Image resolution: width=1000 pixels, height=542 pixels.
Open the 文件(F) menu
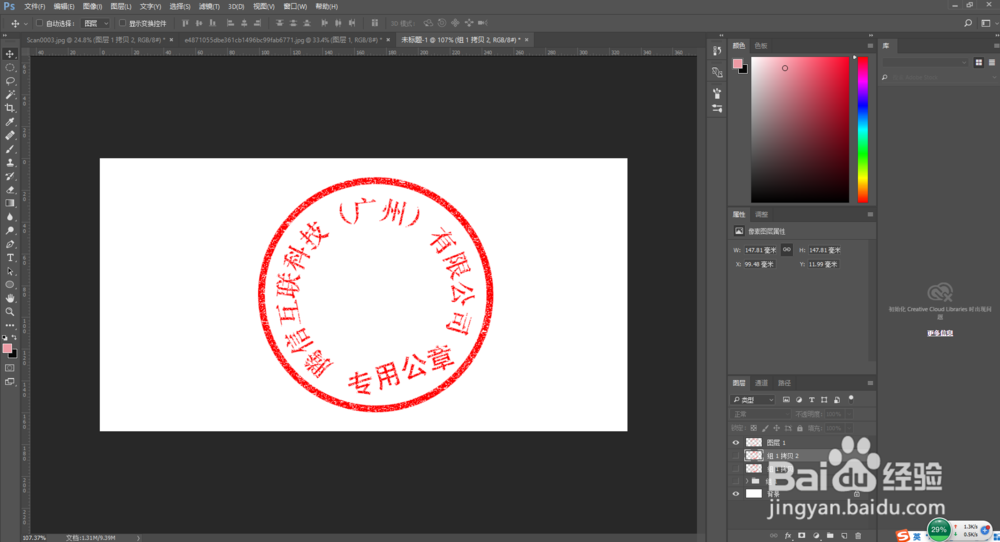(34, 6)
